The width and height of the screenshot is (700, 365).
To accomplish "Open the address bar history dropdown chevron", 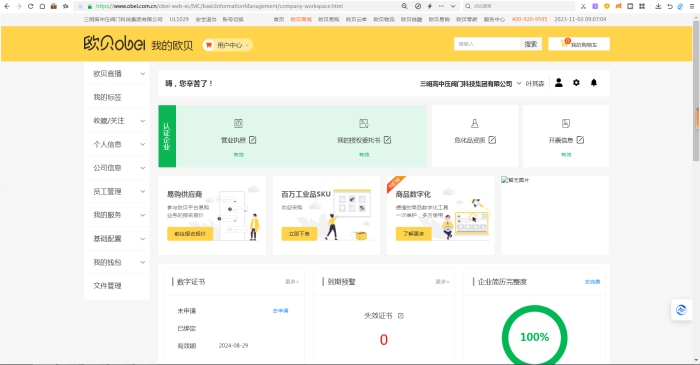I will (453, 6).
